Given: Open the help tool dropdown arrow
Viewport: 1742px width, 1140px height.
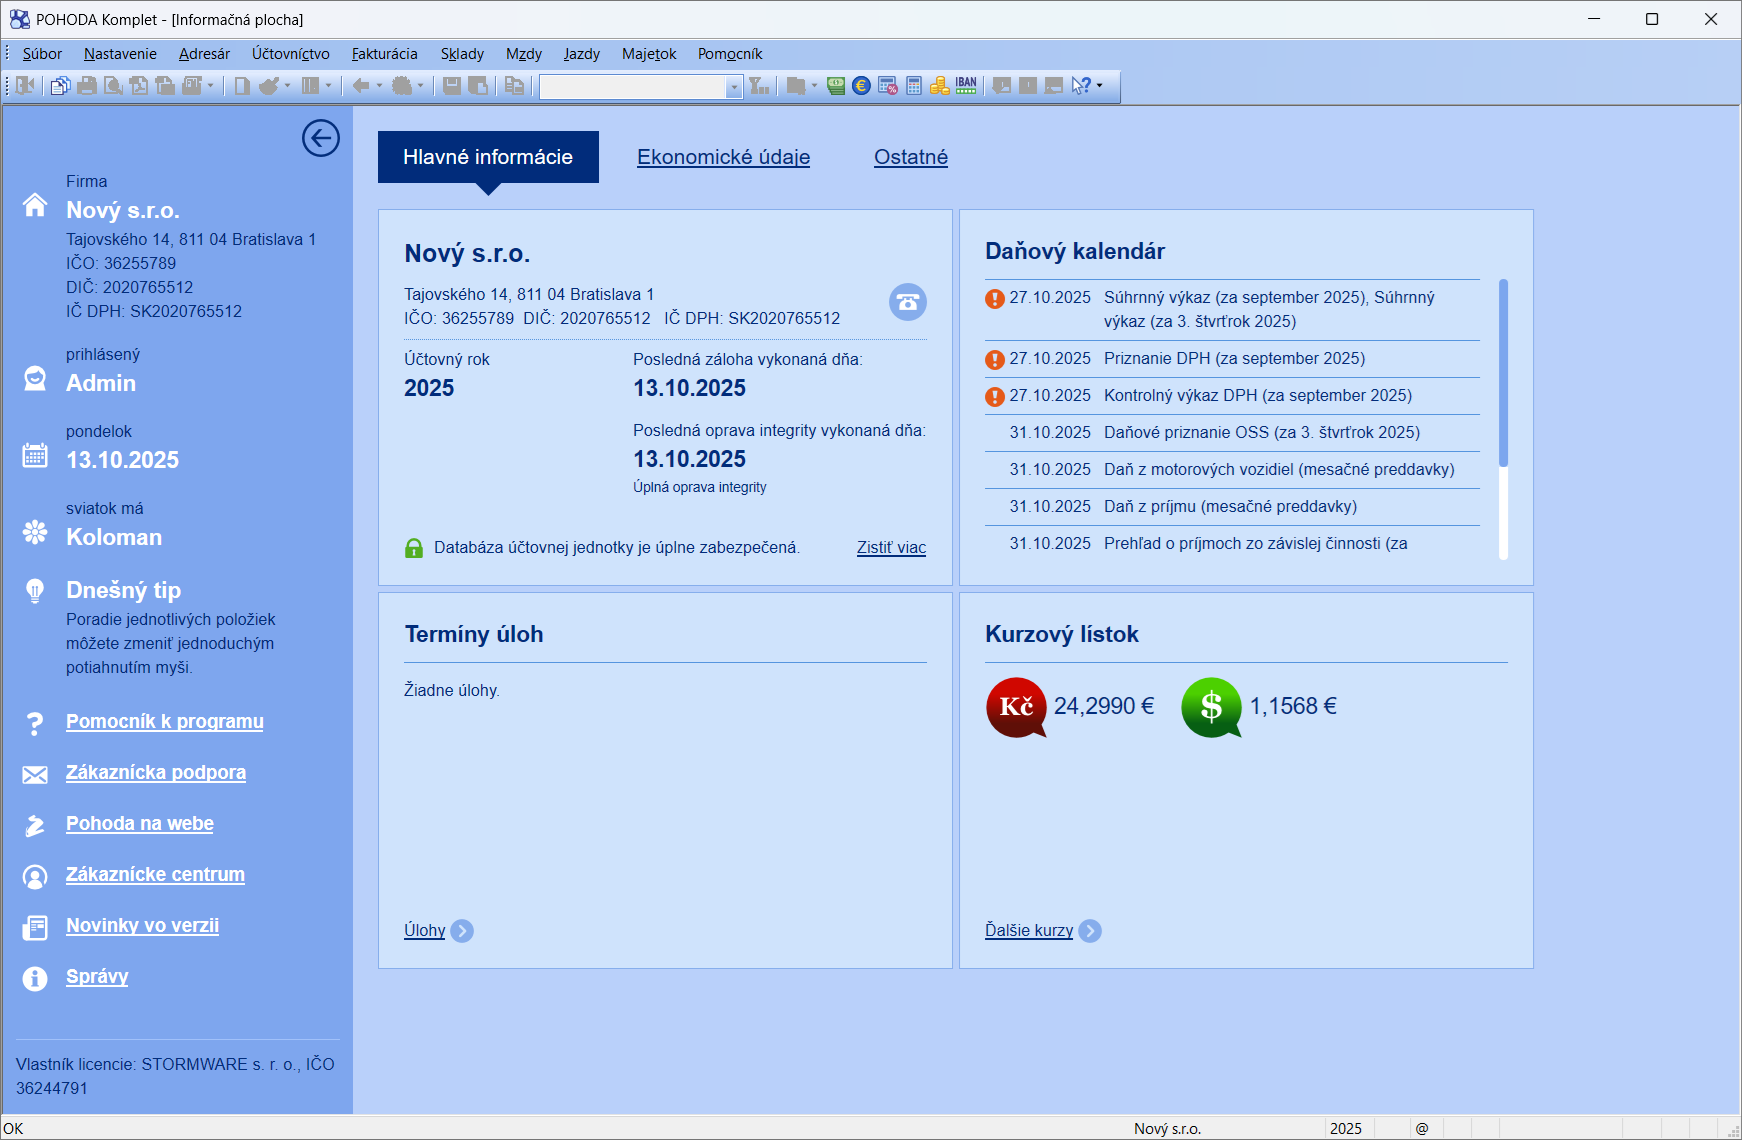Looking at the screenshot, I should 1100,86.
